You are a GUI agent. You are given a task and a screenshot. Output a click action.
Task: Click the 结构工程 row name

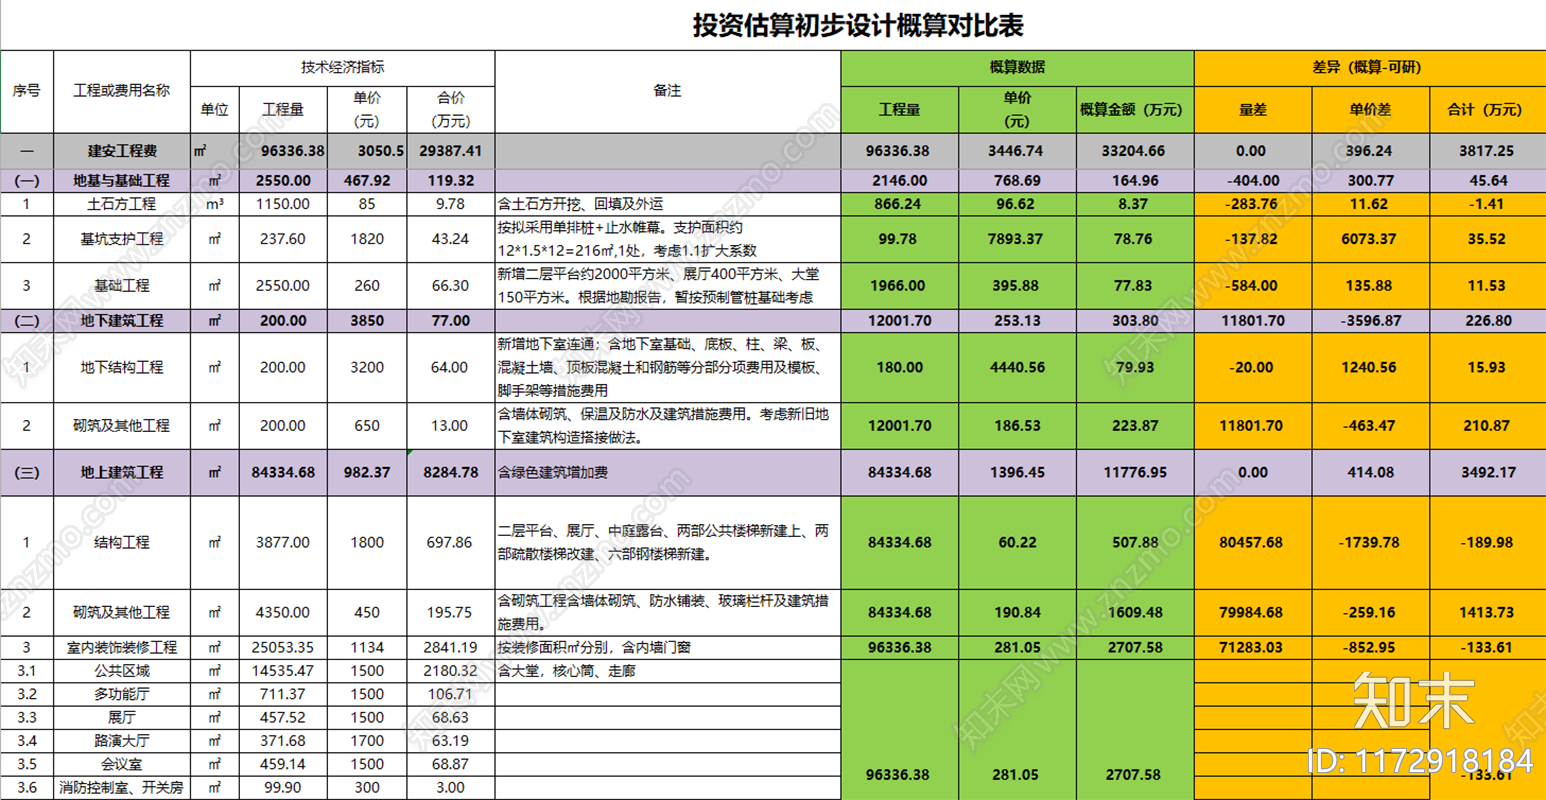[x=122, y=542]
